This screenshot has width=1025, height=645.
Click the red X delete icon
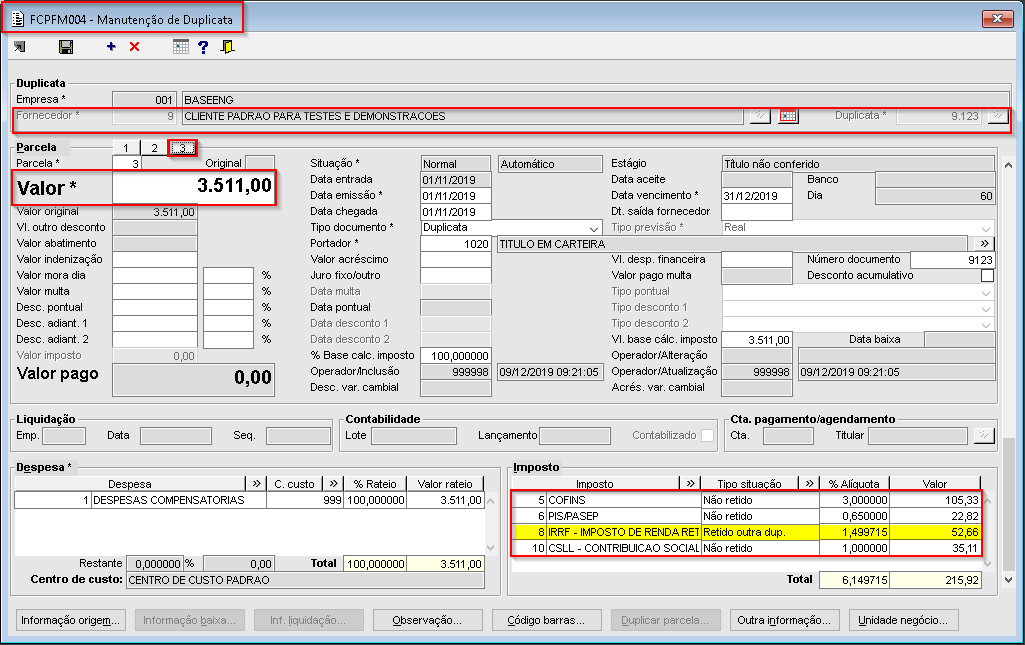(x=135, y=47)
